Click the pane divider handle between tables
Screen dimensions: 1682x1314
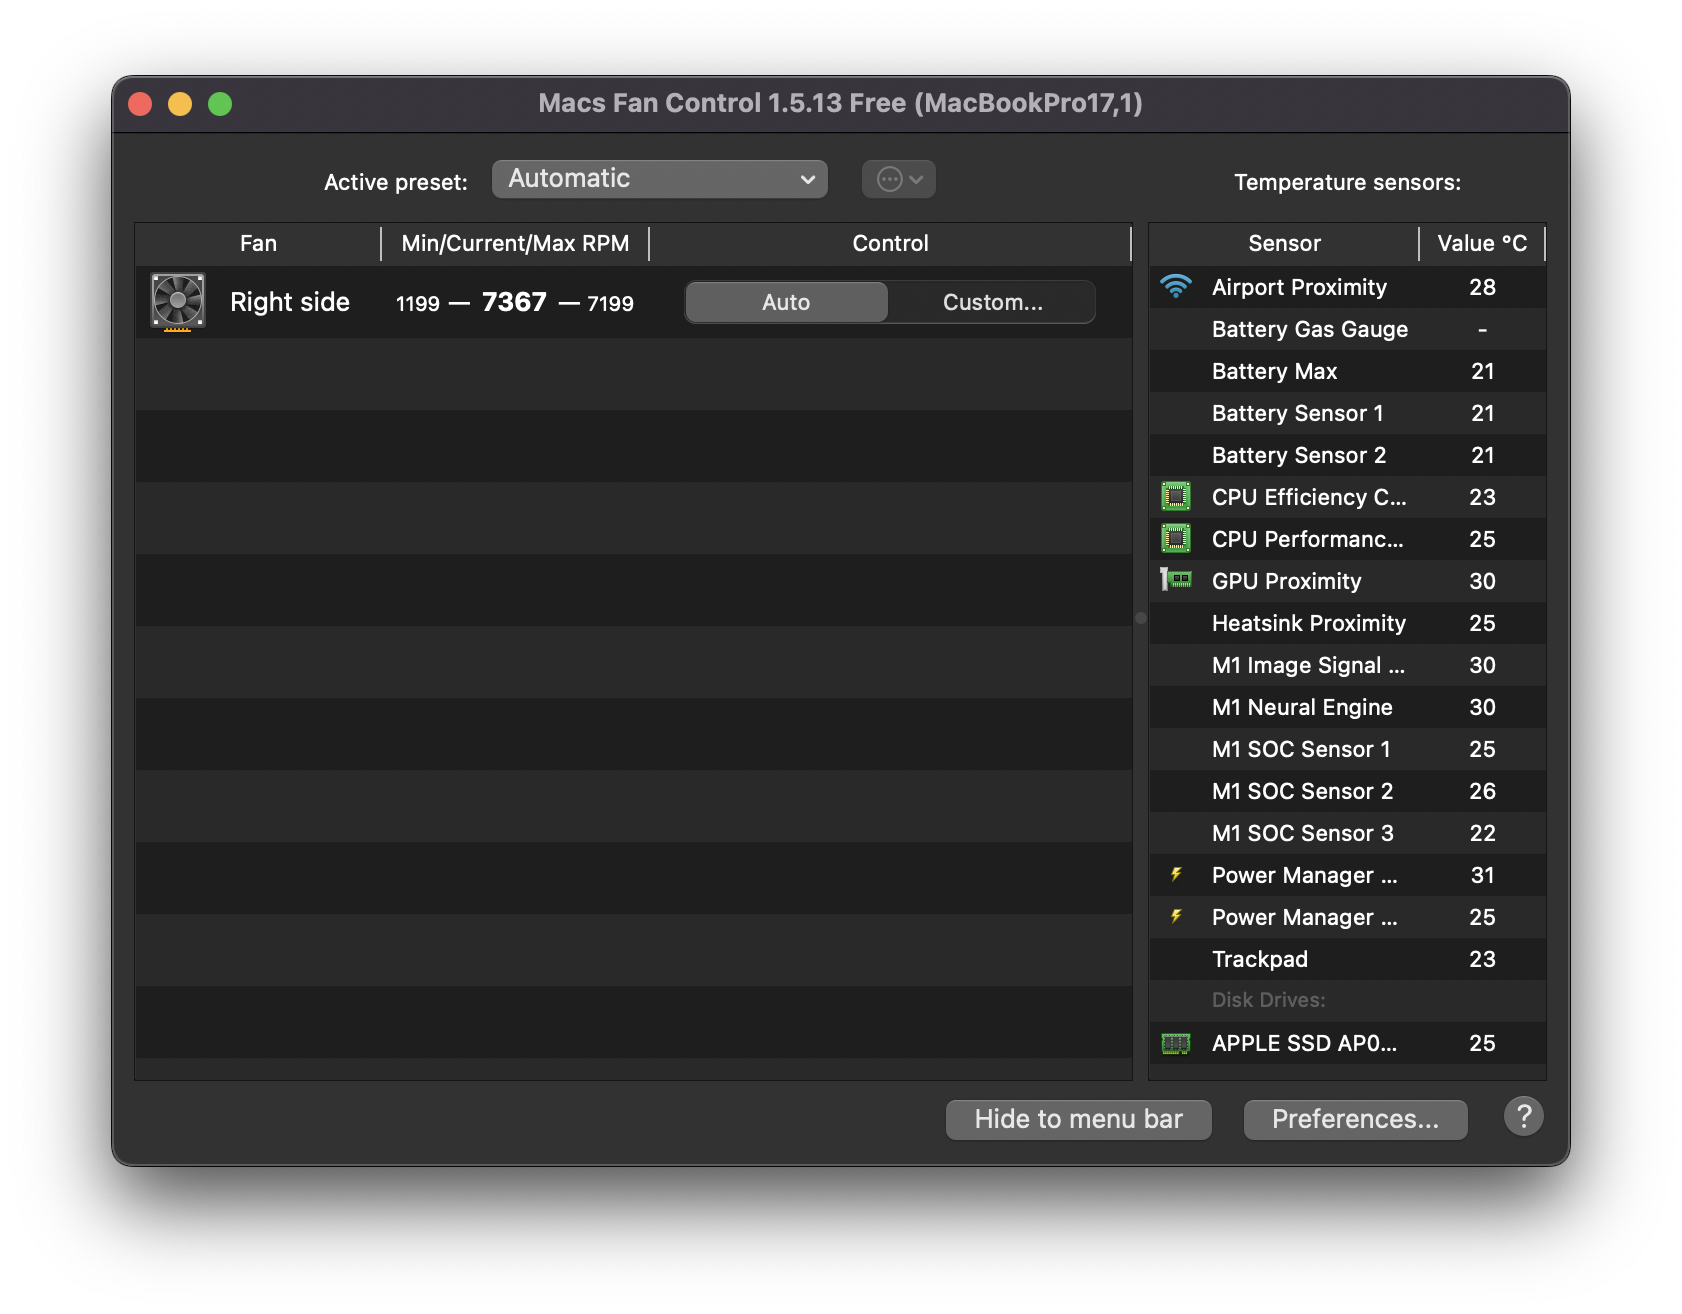(1140, 618)
